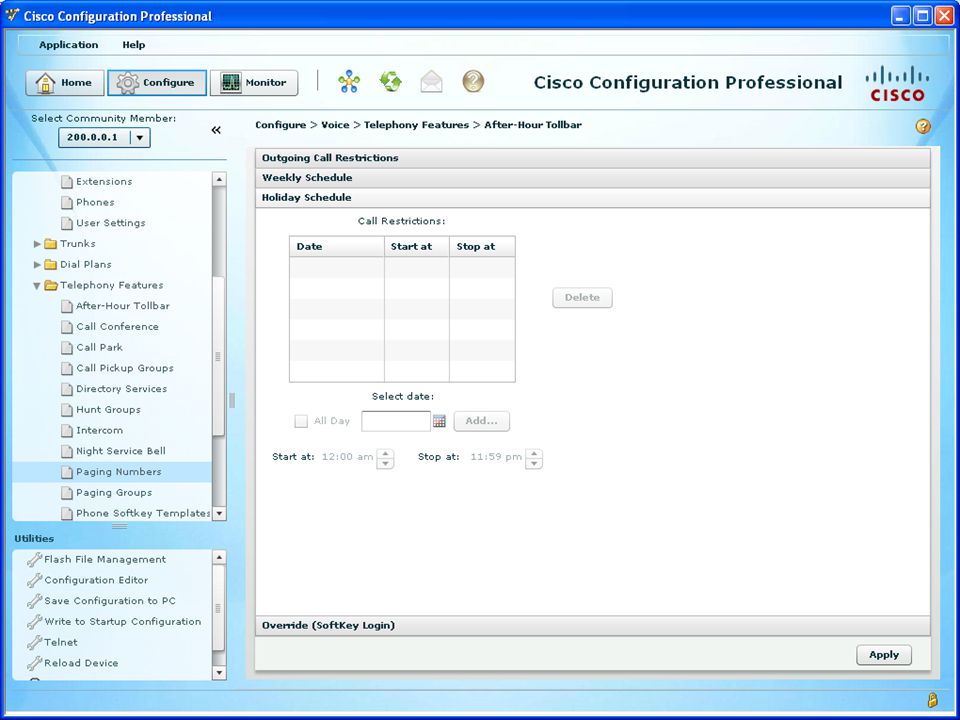Viewport: 960px width, 720px height.
Task: Collapse the Telephony Features folder
Action: 37,285
